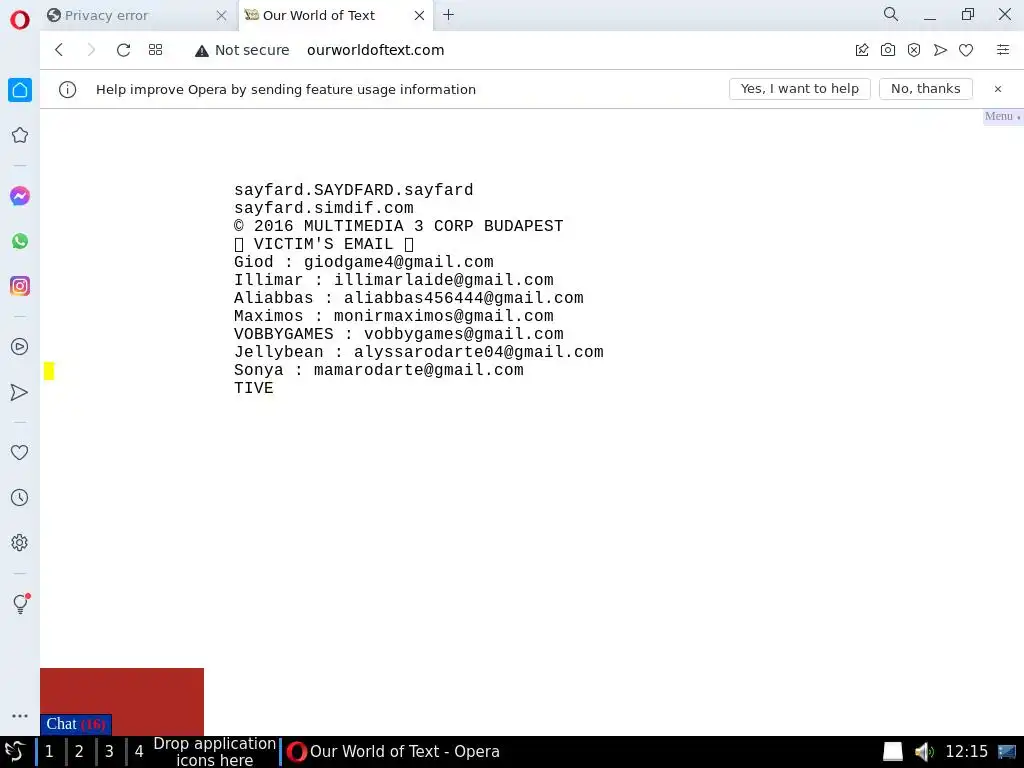Take a snapshot with the camera icon
This screenshot has width=1024, height=768.
(x=888, y=50)
